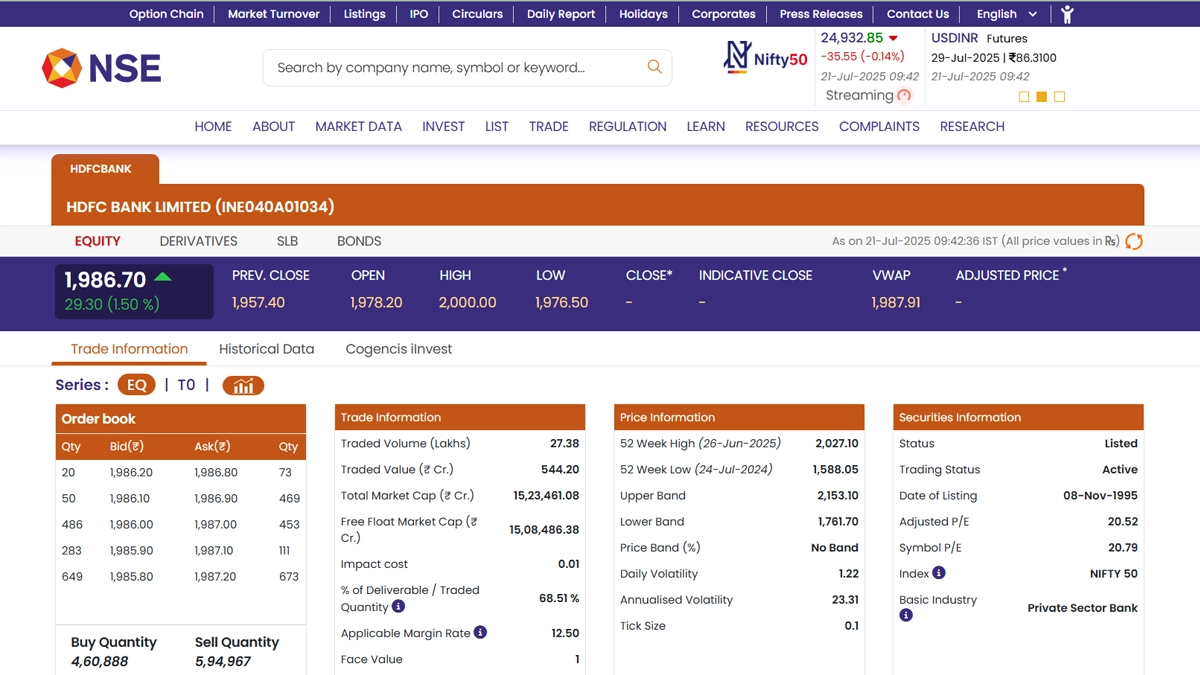Open the chart icon beside T0
The image size is (1200, 675).
coord(243,385)
